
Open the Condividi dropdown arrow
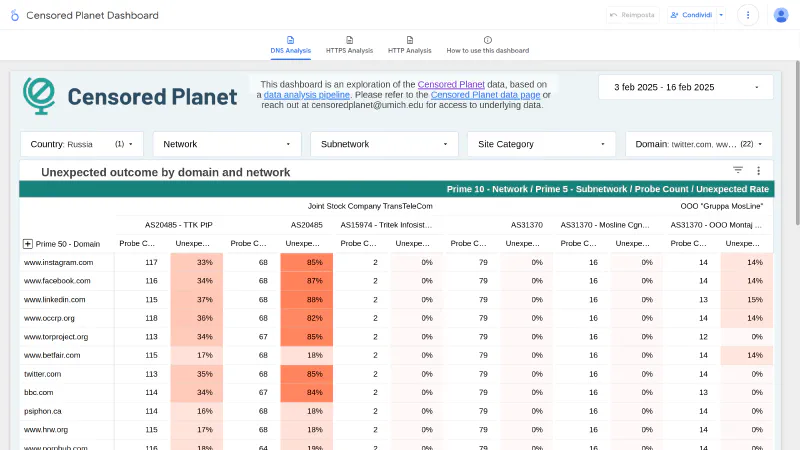[x=721, y=15]
